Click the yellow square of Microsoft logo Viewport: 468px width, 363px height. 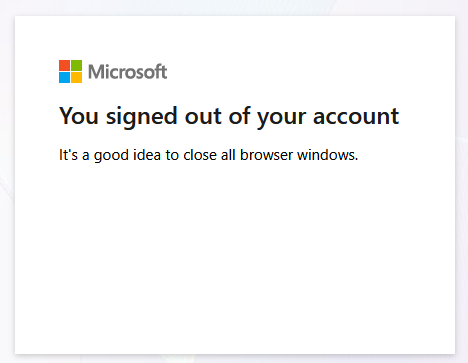click(x=76, y=77)
